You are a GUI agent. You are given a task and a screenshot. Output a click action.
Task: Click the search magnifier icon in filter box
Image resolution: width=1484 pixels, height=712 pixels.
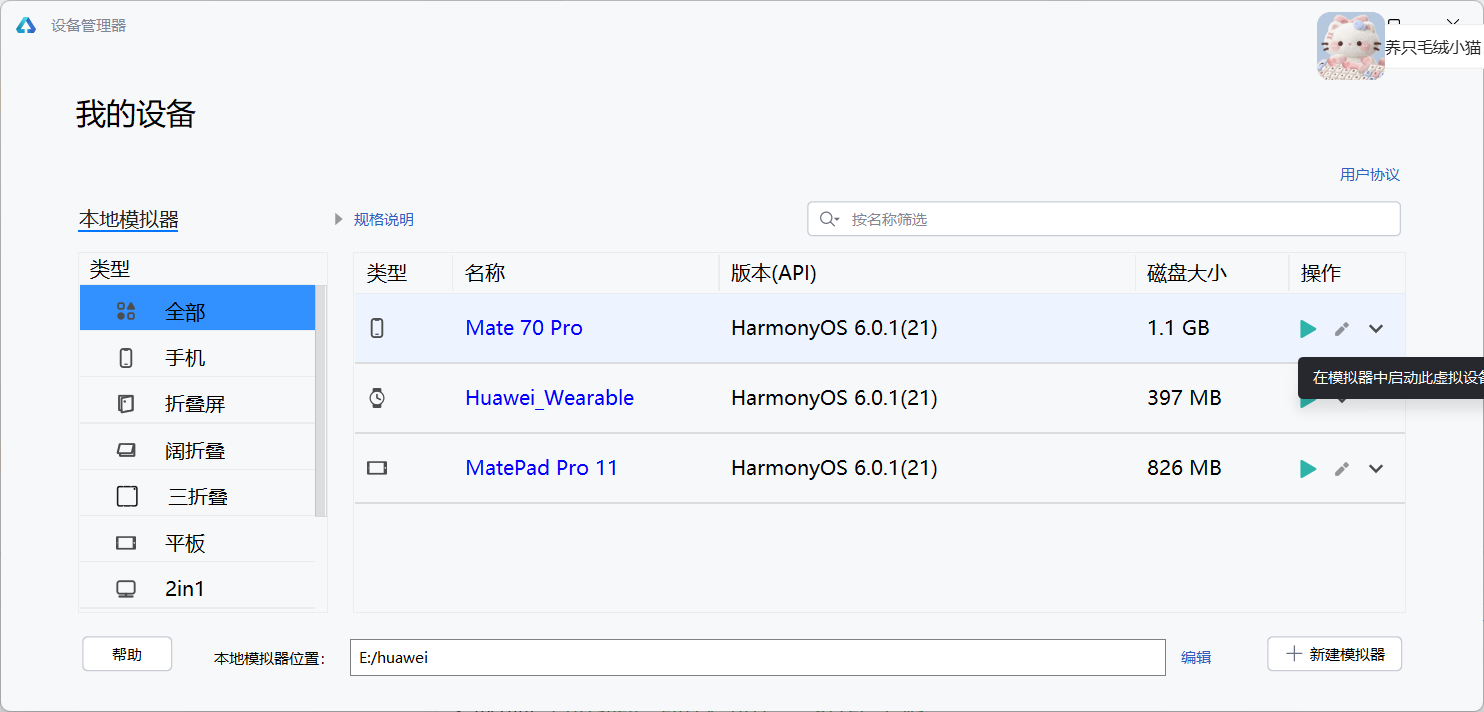828,219
